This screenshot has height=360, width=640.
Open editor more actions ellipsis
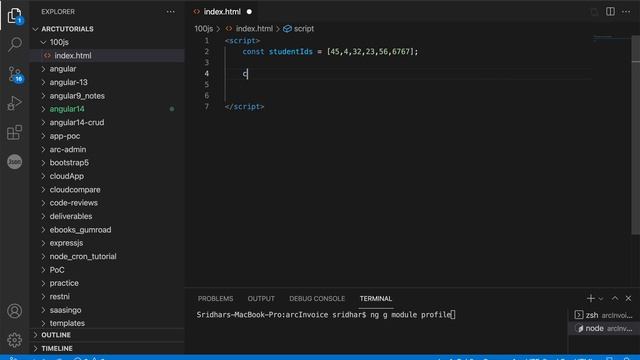[x=626, y=12]
